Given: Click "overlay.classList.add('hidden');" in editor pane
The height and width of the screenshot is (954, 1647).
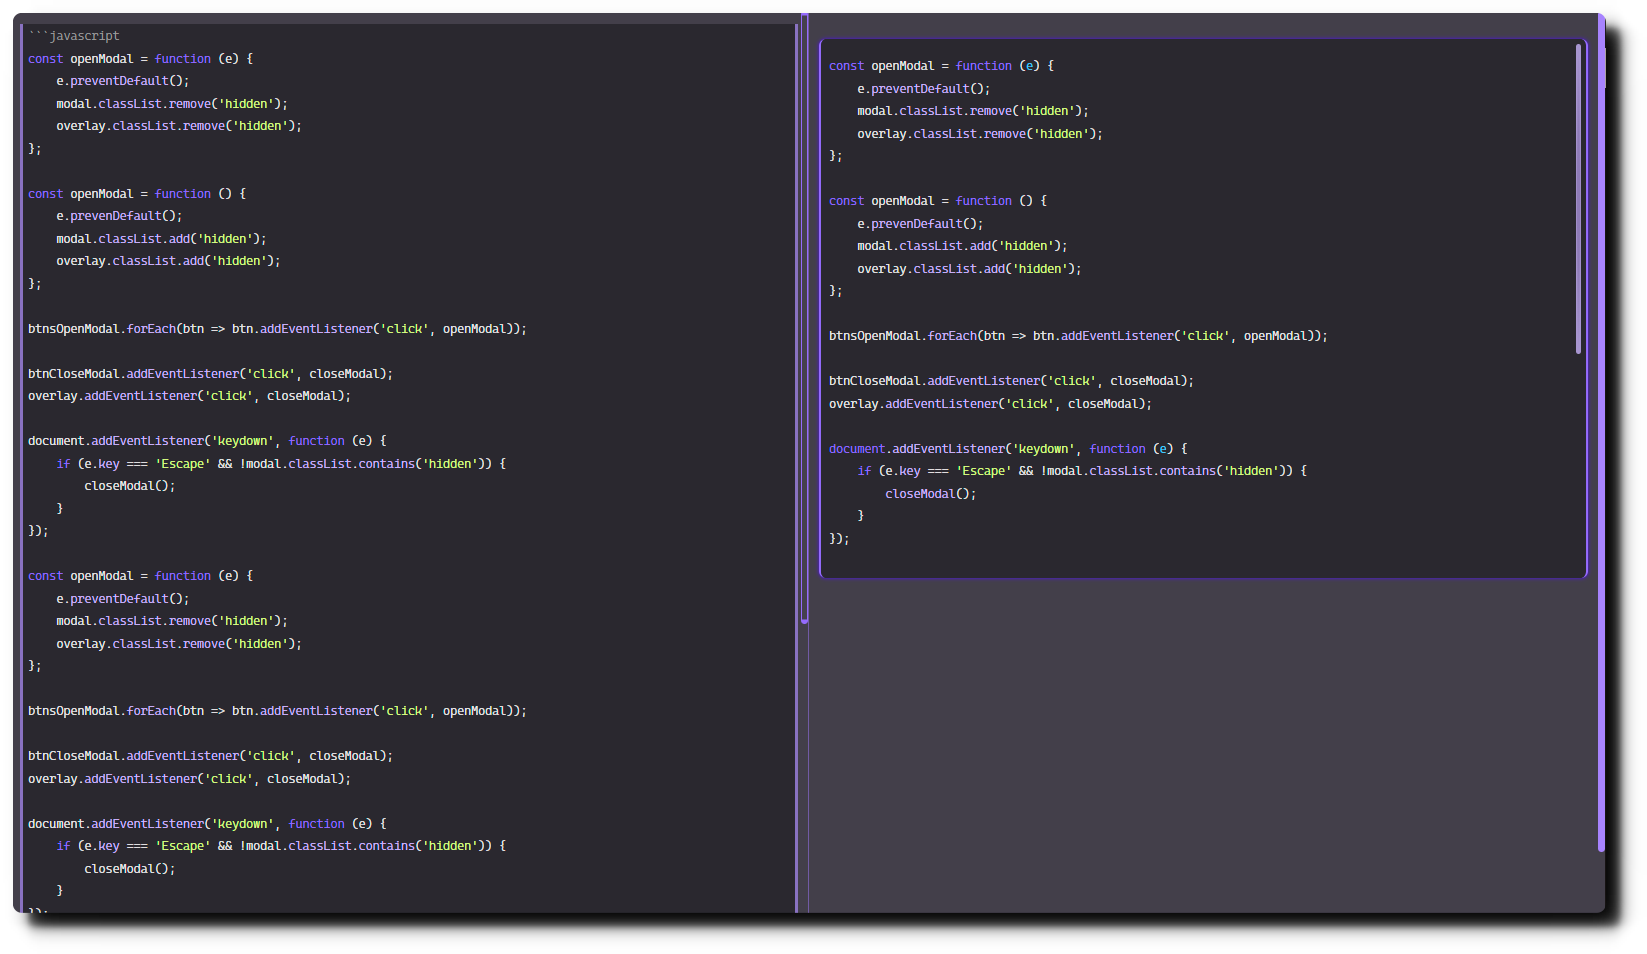Looking at the screenshot, I should (168, 261).
